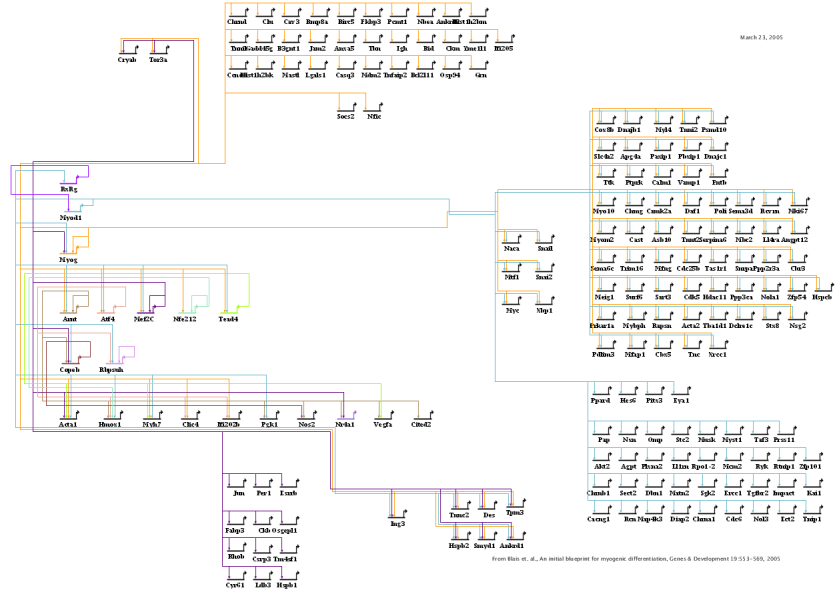
Task: Click the Myod1 gene node
Action: pyautogui.click(x=71, y=217)
